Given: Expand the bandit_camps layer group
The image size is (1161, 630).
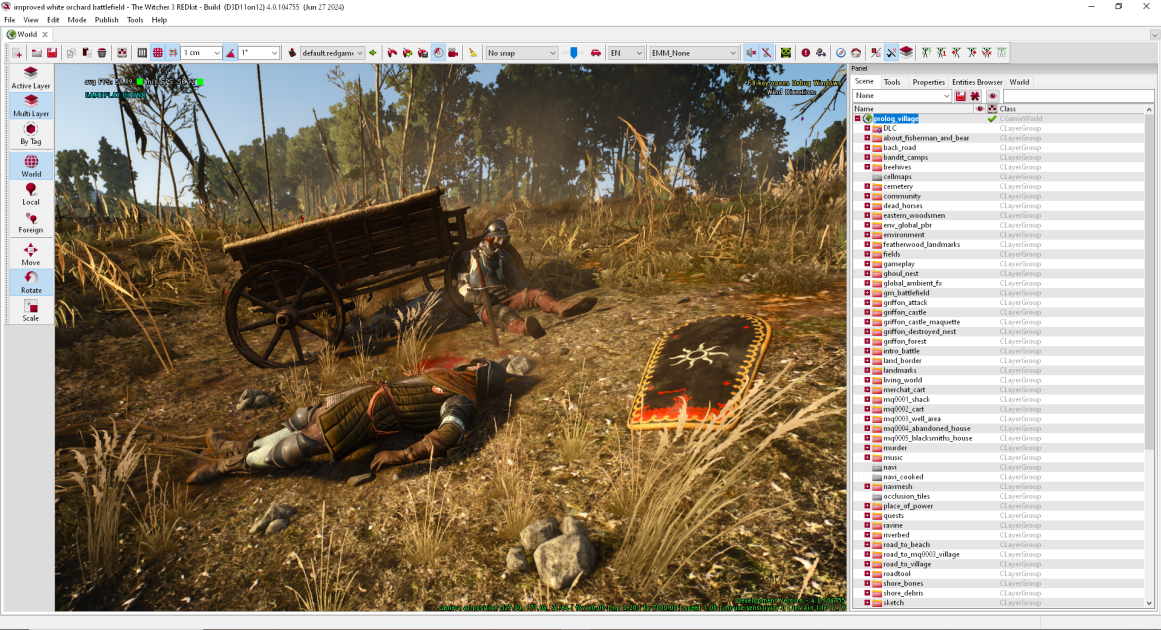Looking at the screenshot, I should click(x=867, y=158).
